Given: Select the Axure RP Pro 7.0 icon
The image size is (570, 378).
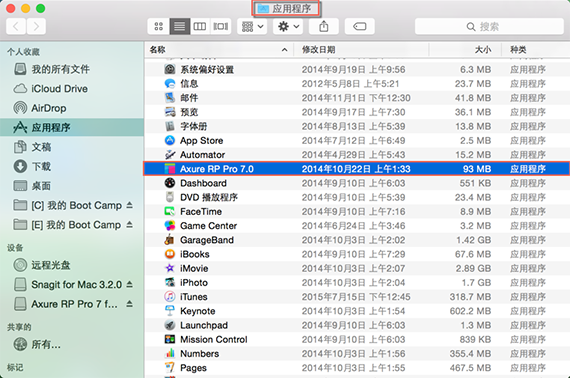Looking at the screenshot, I should pyautogui.click(x=170, y=169).
